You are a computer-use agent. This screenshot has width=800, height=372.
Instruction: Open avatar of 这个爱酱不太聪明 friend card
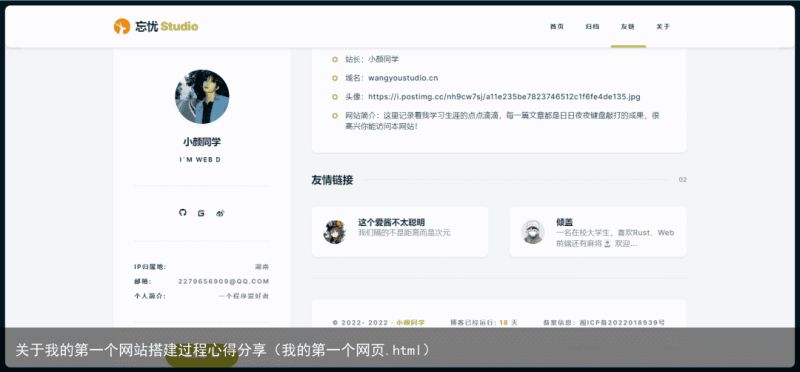pos(335,232)
